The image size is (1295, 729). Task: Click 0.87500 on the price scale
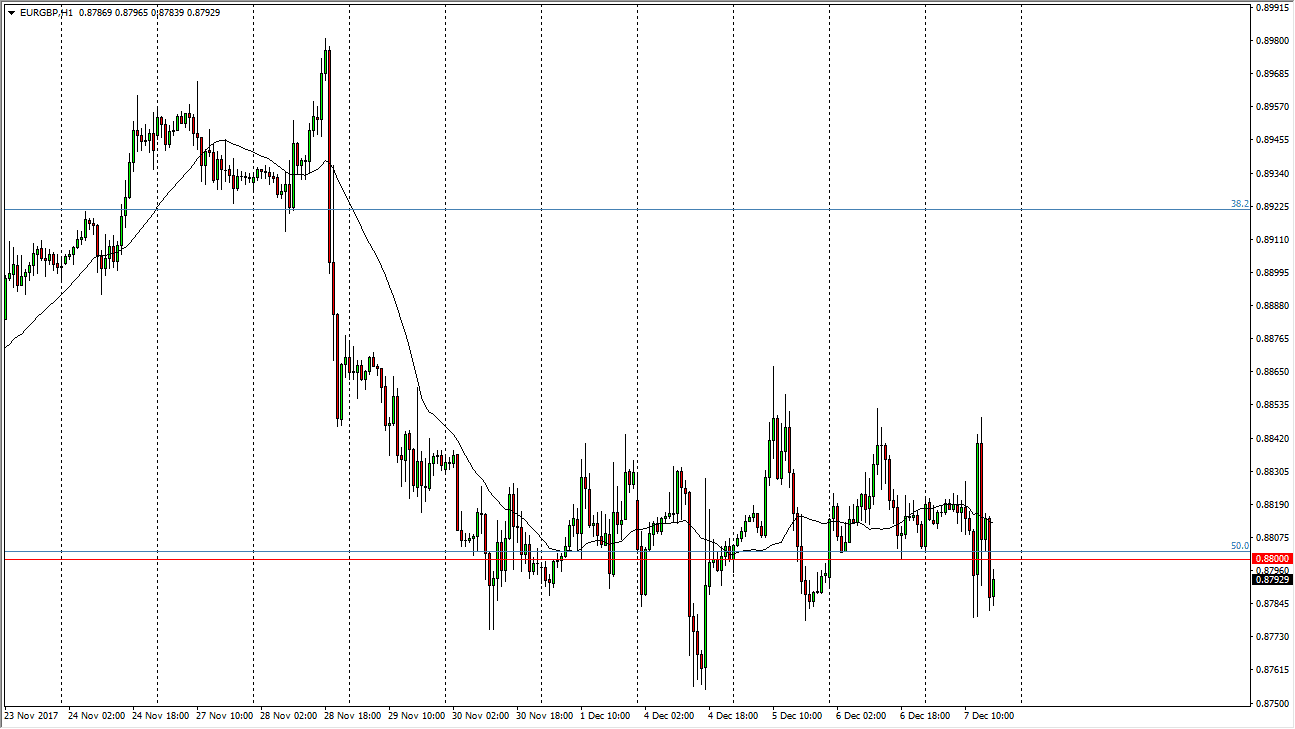point(1272,703)
